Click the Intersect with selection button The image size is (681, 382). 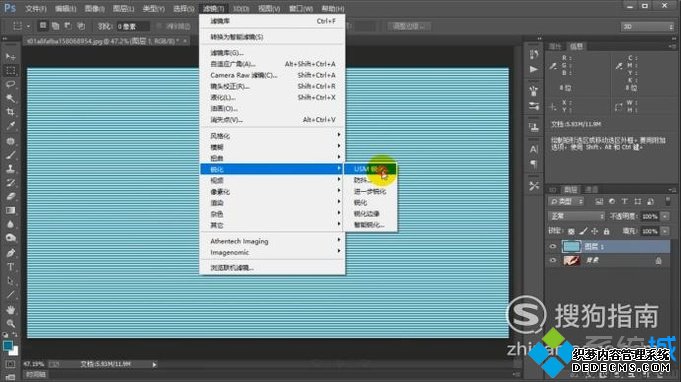pos(81,26)
